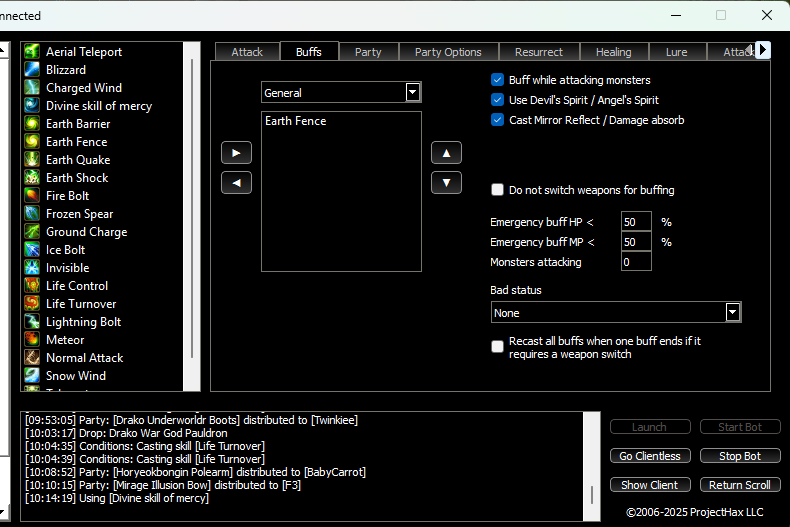Image resolution: width=790 pixels, height=527 pixels.
Task: Switch to the Party Options tab
Action: [448, 52]
